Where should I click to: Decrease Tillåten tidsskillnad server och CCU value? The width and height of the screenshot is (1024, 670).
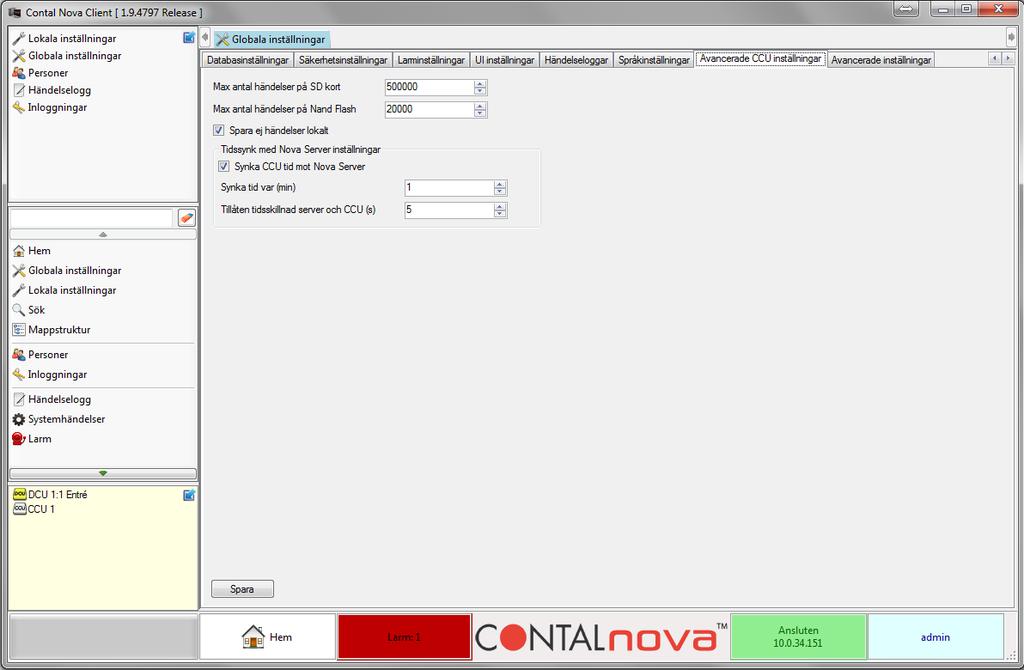point(500,214)
